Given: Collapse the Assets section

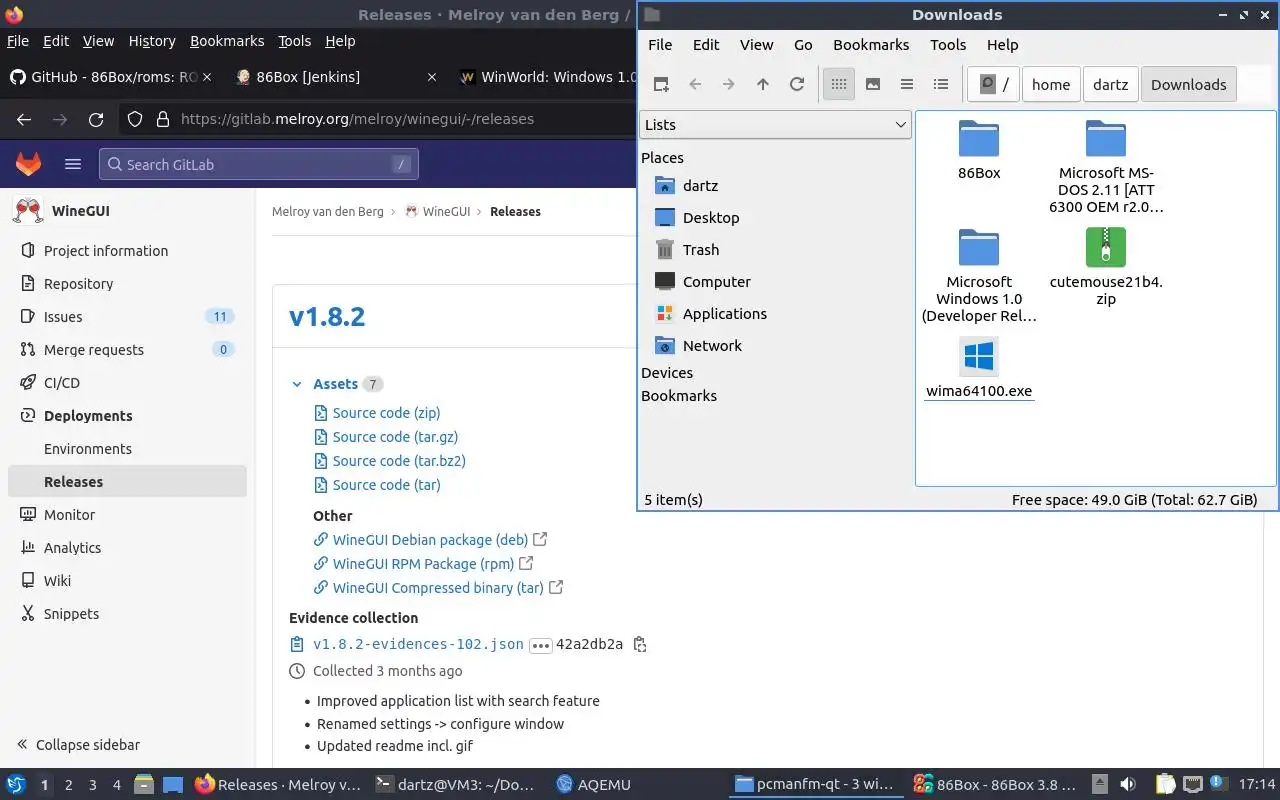Looking at the screenshot, I should (x=297, y=384).
